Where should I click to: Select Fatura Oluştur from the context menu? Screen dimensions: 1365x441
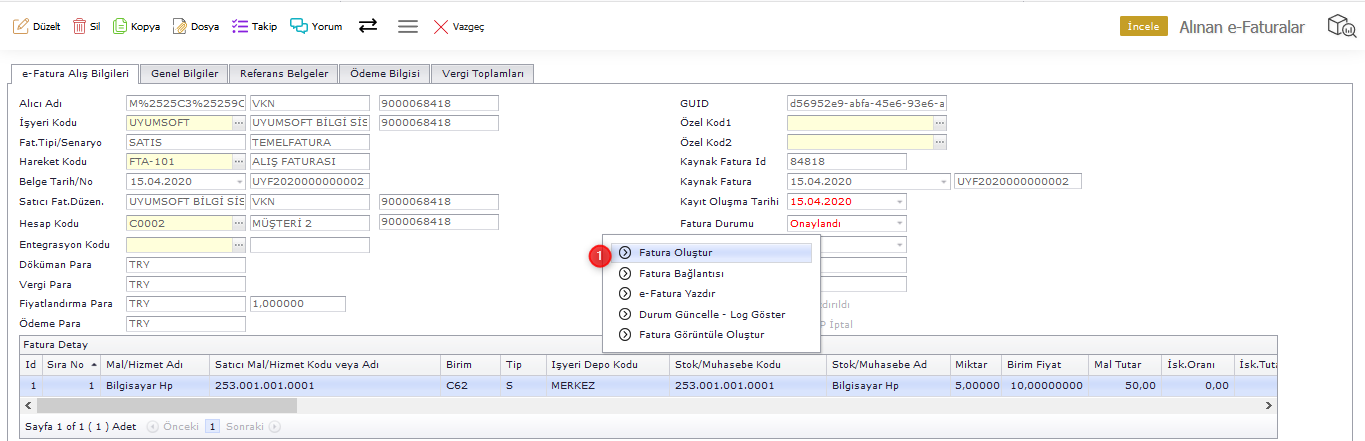(x=675, y=253)
